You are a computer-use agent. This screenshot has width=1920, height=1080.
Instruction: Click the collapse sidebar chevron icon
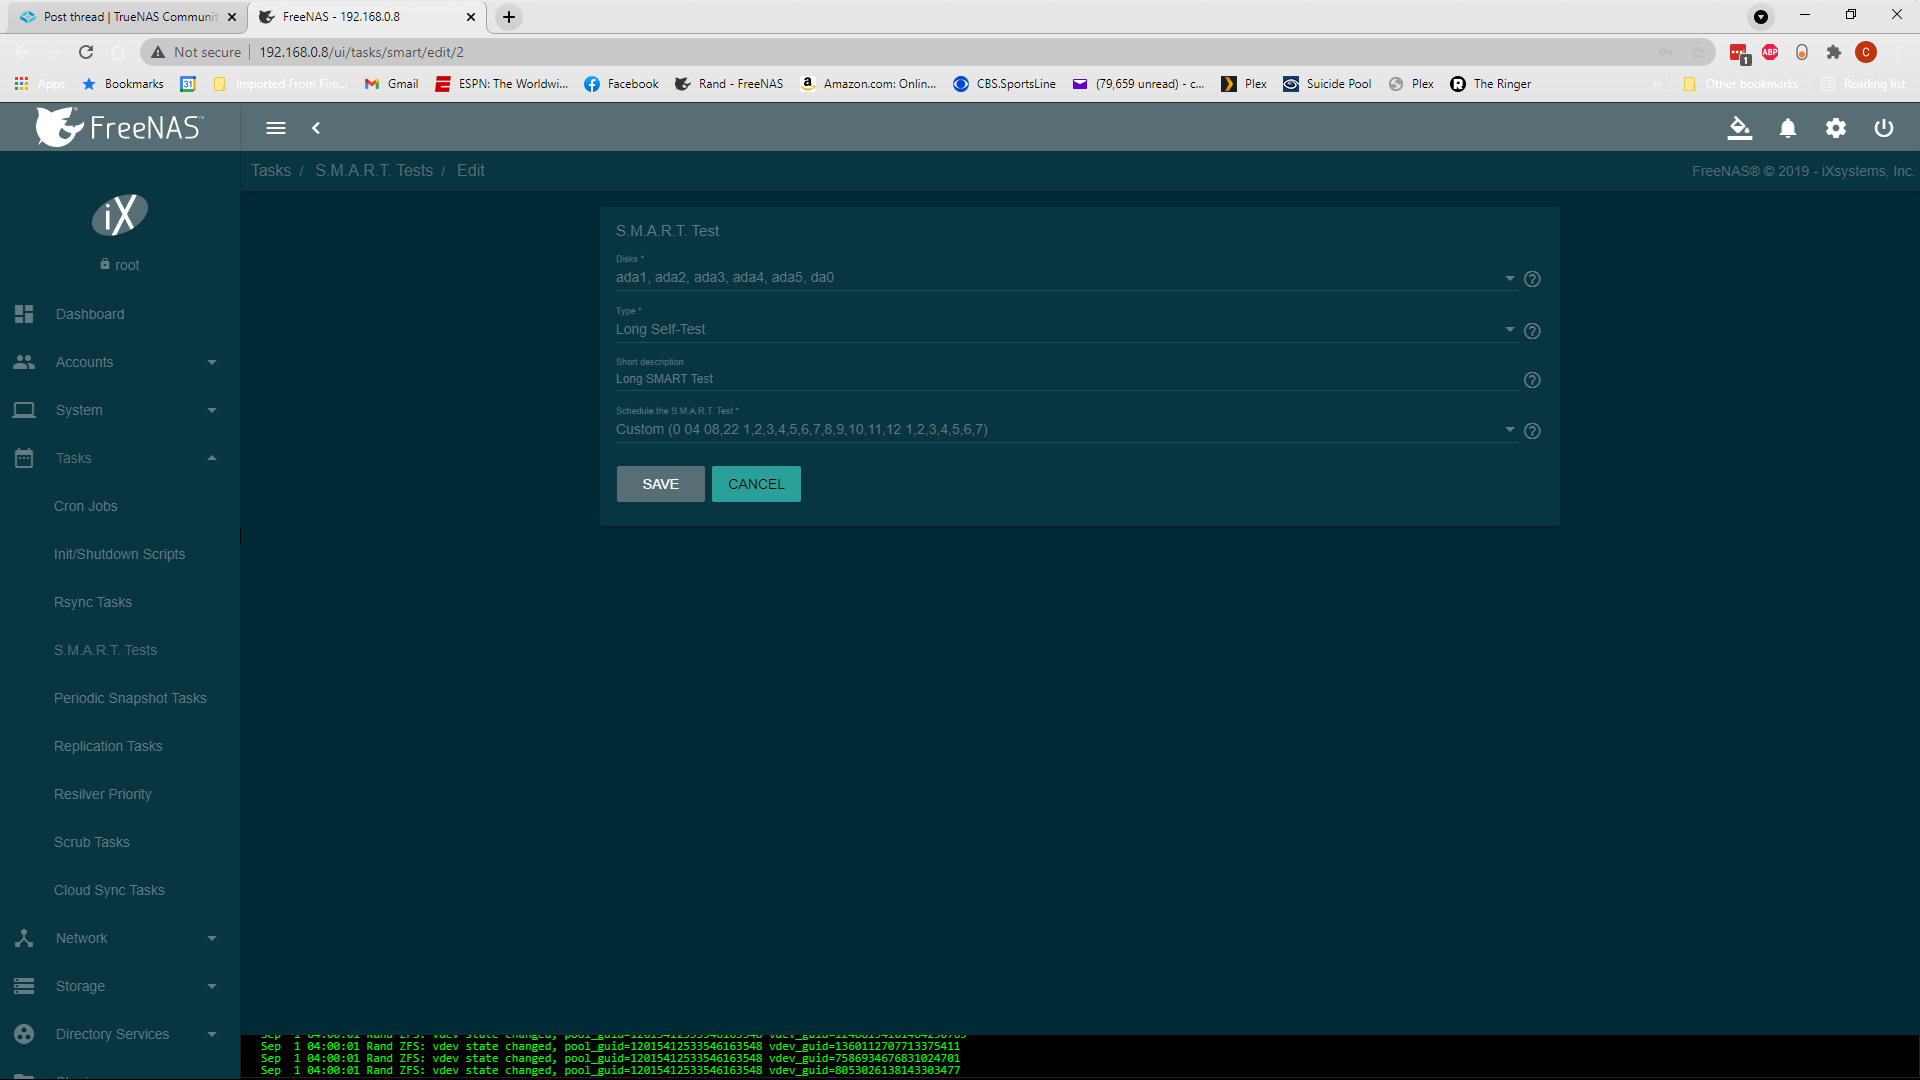(x=316, y=128)
